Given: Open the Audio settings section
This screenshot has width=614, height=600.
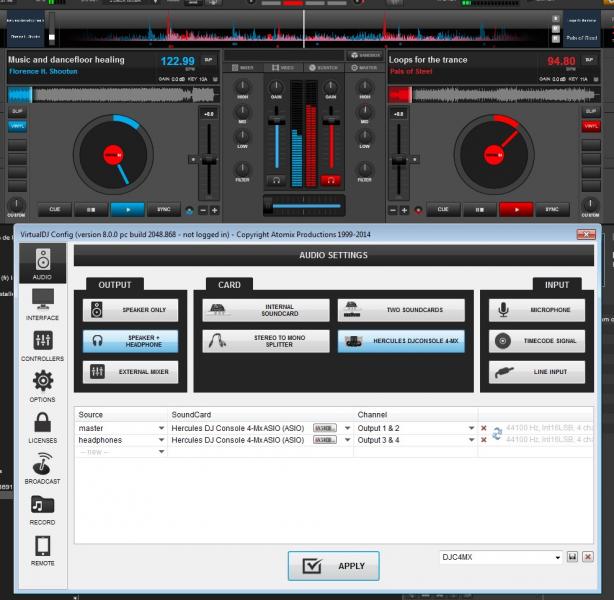Looking at the screenshot, I should tap(42, 264).
